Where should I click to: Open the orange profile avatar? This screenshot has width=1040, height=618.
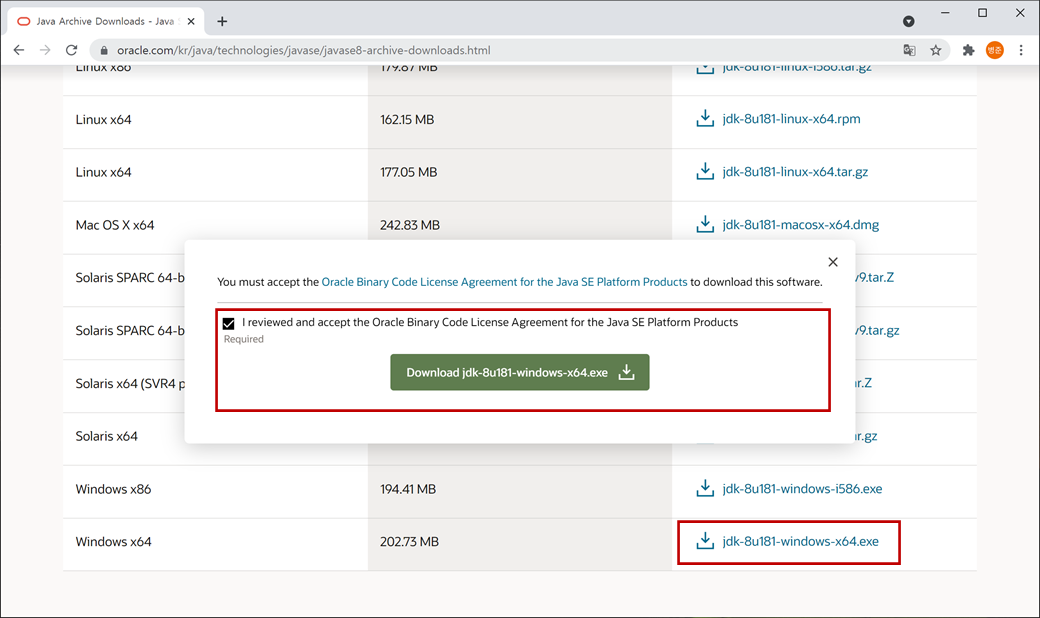point(994,50)
